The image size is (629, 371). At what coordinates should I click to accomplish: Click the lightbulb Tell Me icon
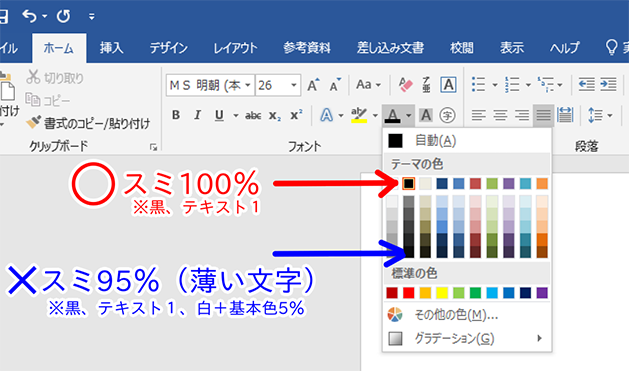(611, 48)
